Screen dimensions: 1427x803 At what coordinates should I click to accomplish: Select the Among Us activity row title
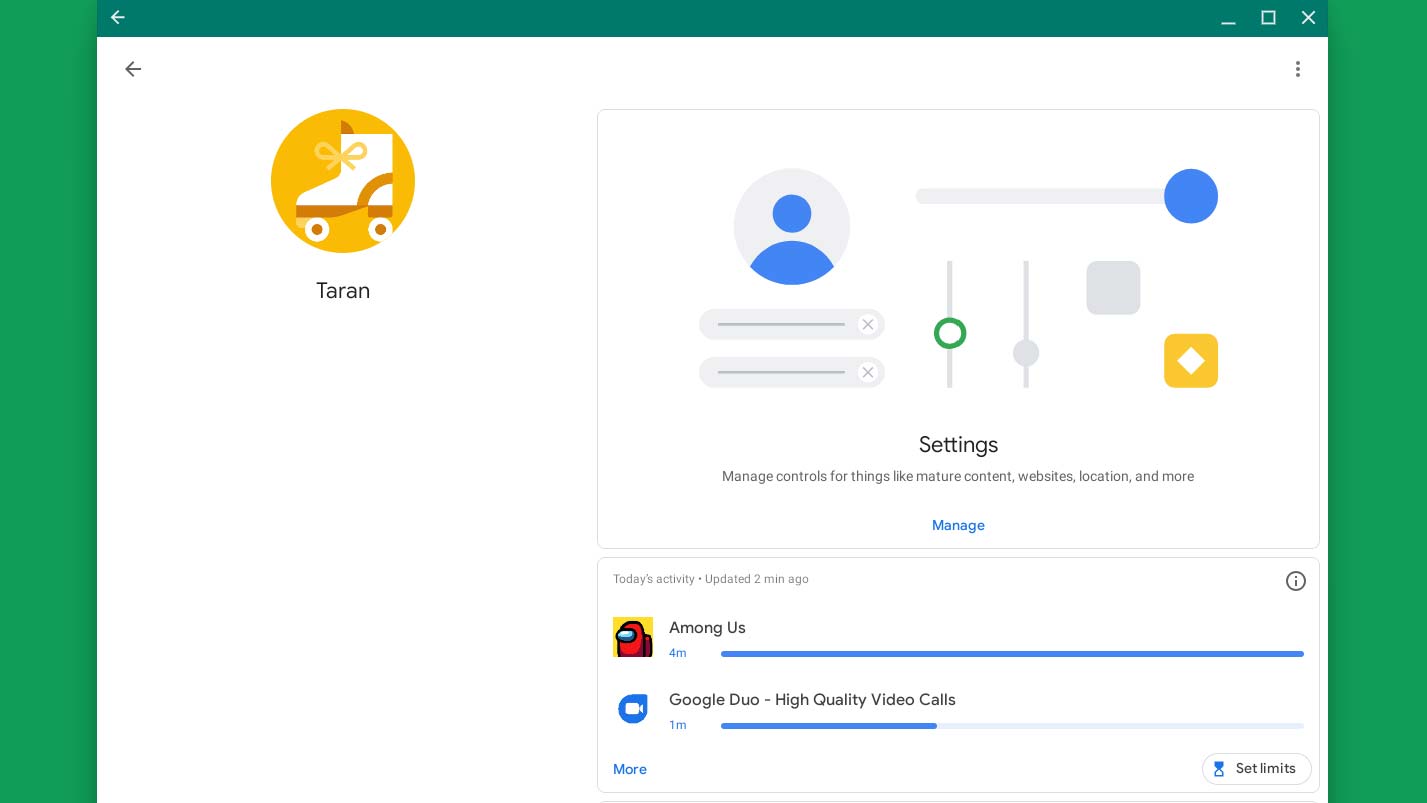pos(707,628)
